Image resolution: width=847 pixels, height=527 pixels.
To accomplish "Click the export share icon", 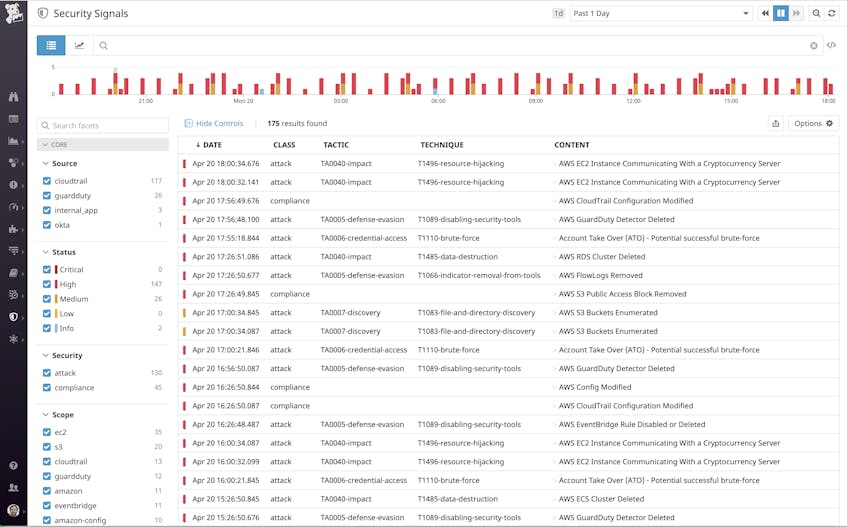I will tap(776, 124).
